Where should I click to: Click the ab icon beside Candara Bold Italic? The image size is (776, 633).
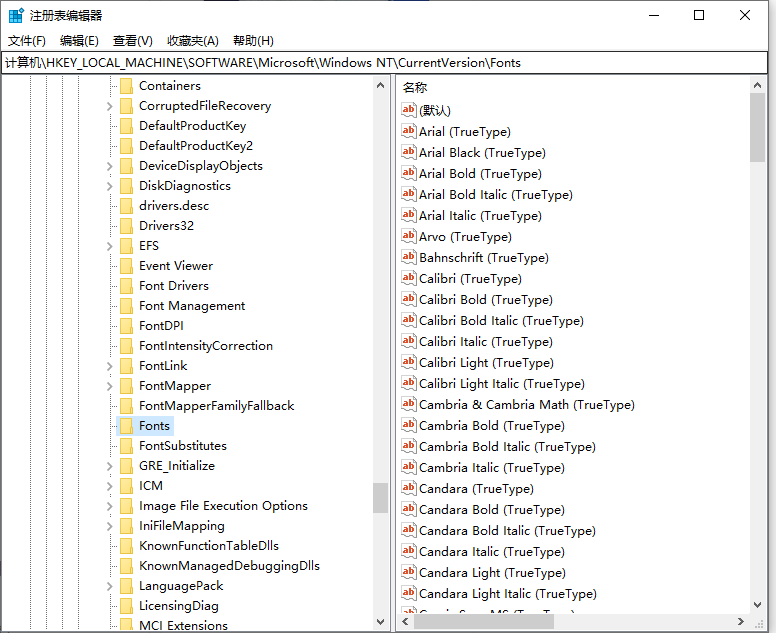408,530
